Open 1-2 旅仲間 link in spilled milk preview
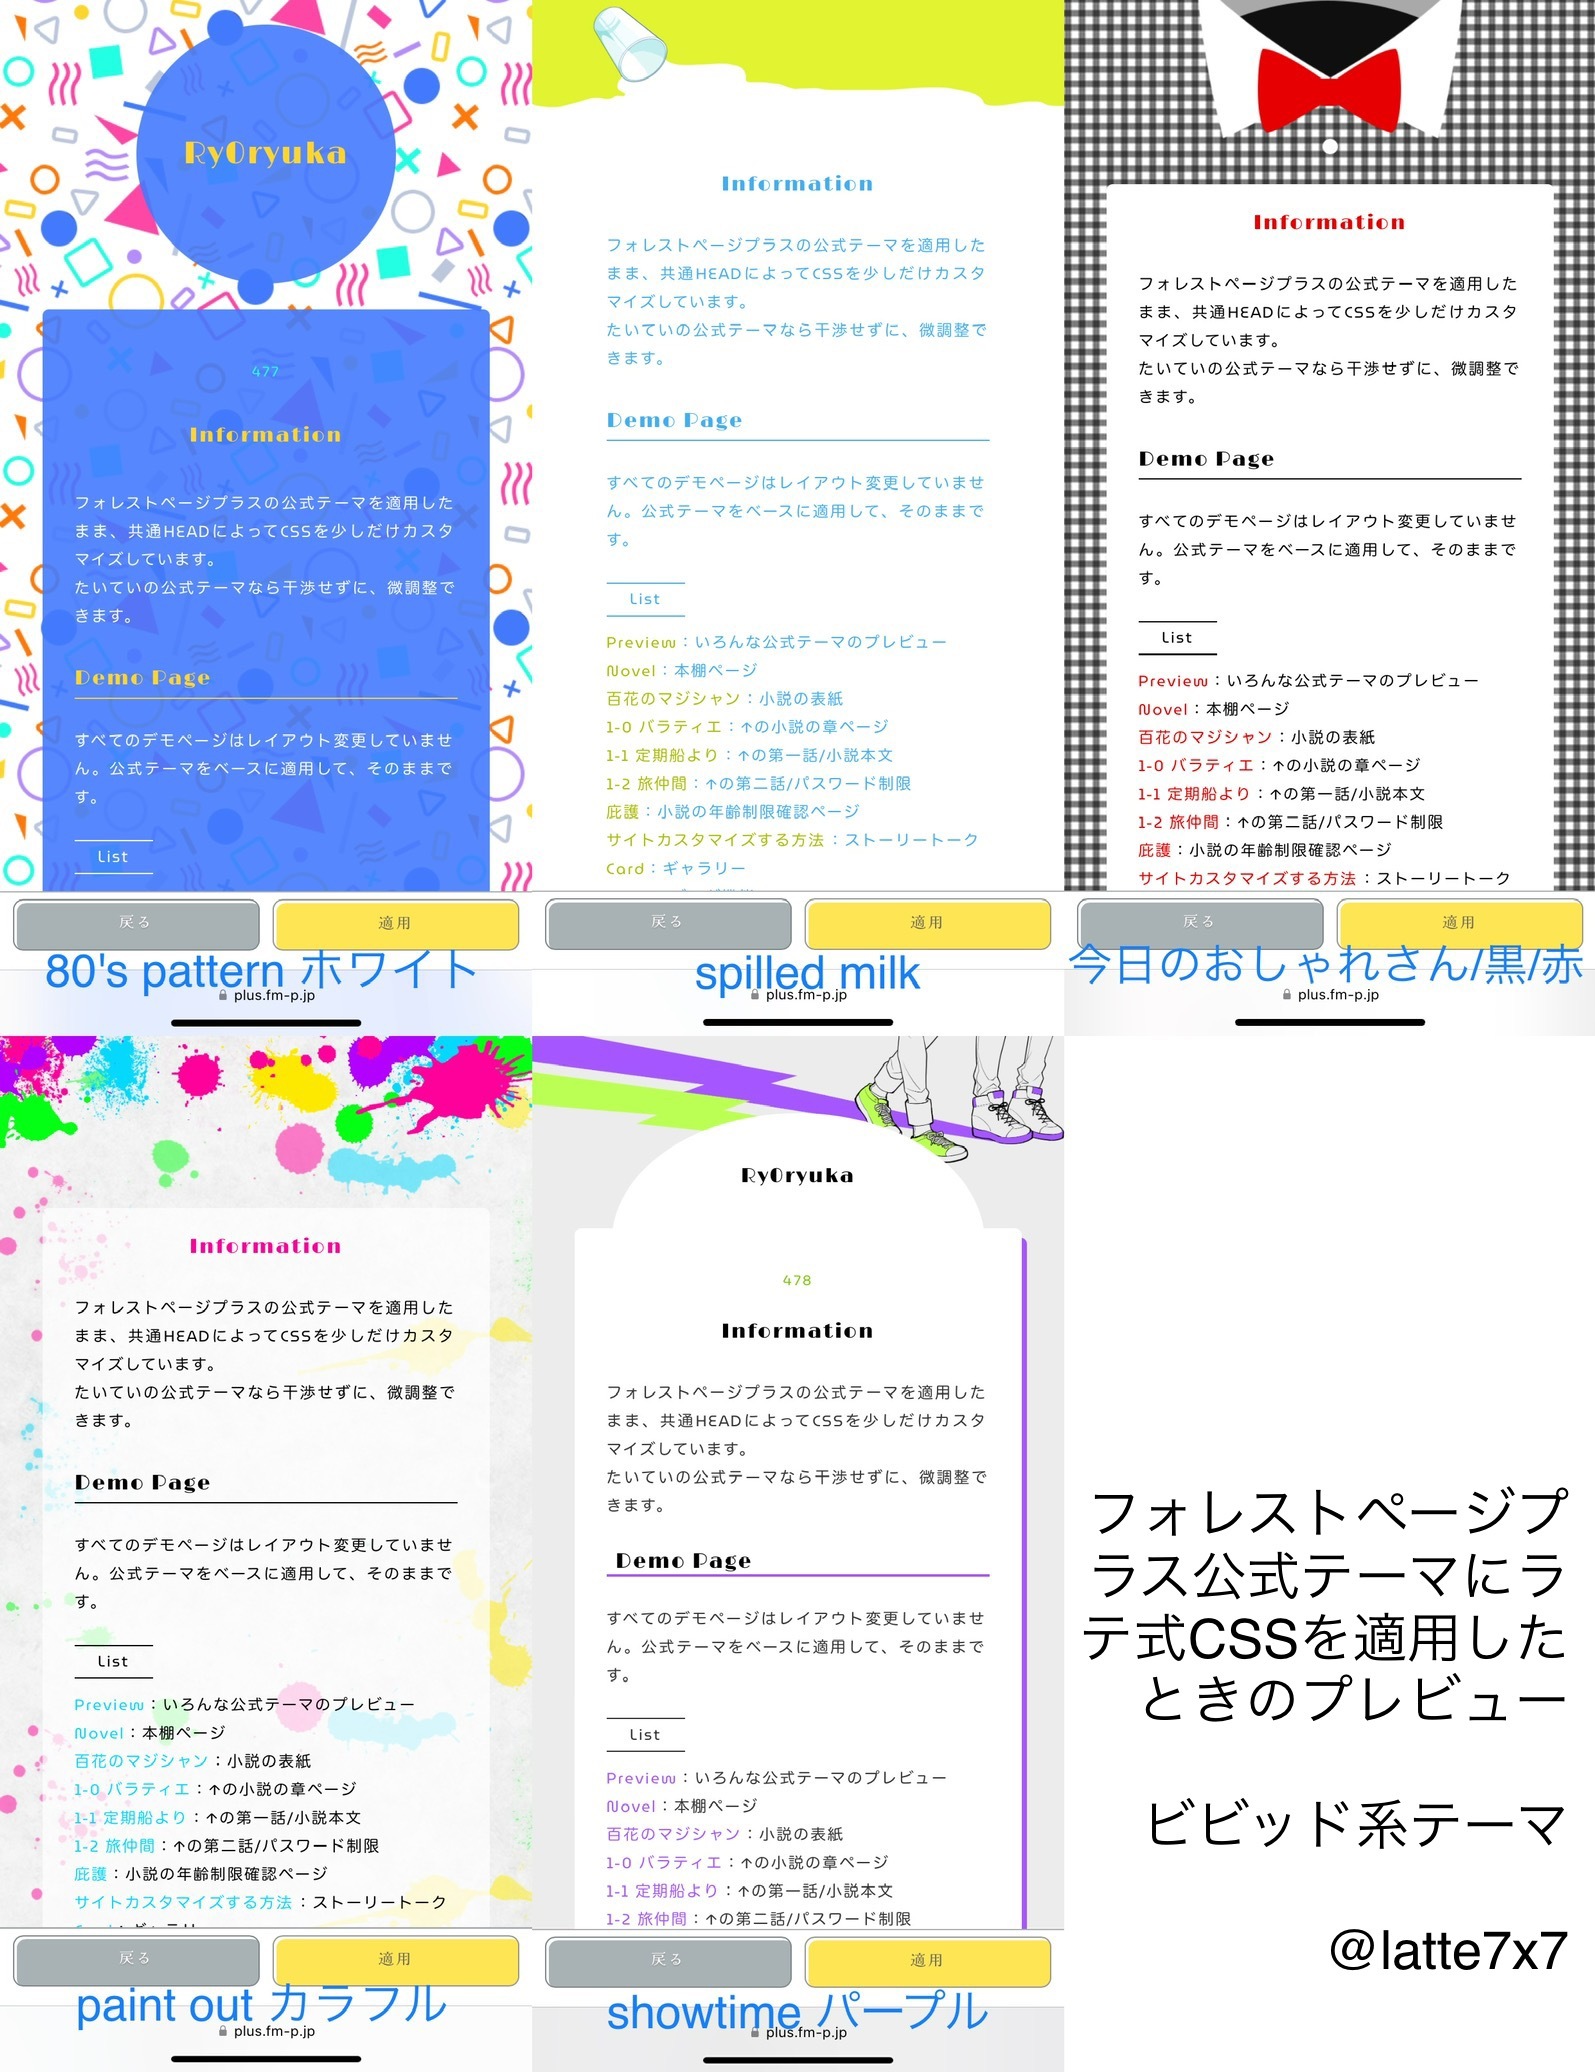 coord(645,784)
